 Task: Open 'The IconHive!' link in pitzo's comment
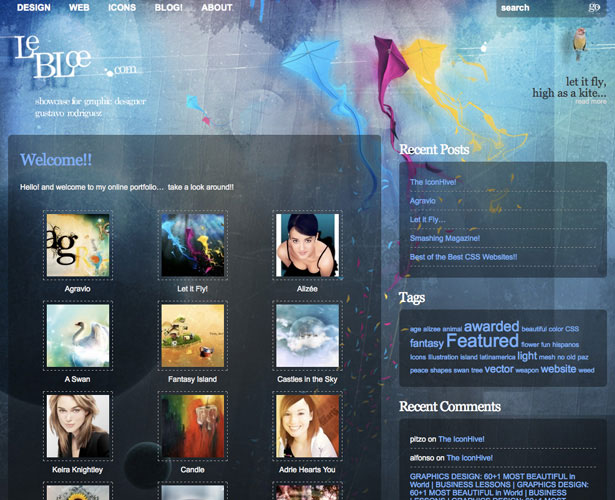[x=461, y=439]
